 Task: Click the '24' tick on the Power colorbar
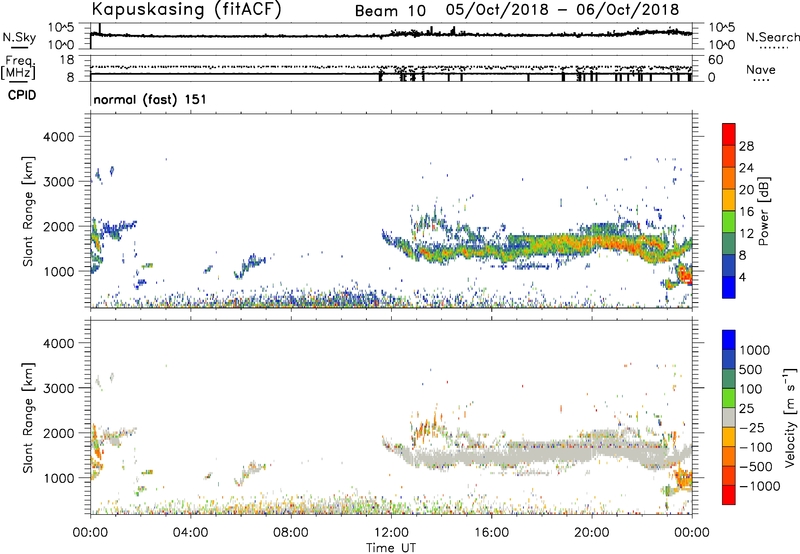[746, 168]
